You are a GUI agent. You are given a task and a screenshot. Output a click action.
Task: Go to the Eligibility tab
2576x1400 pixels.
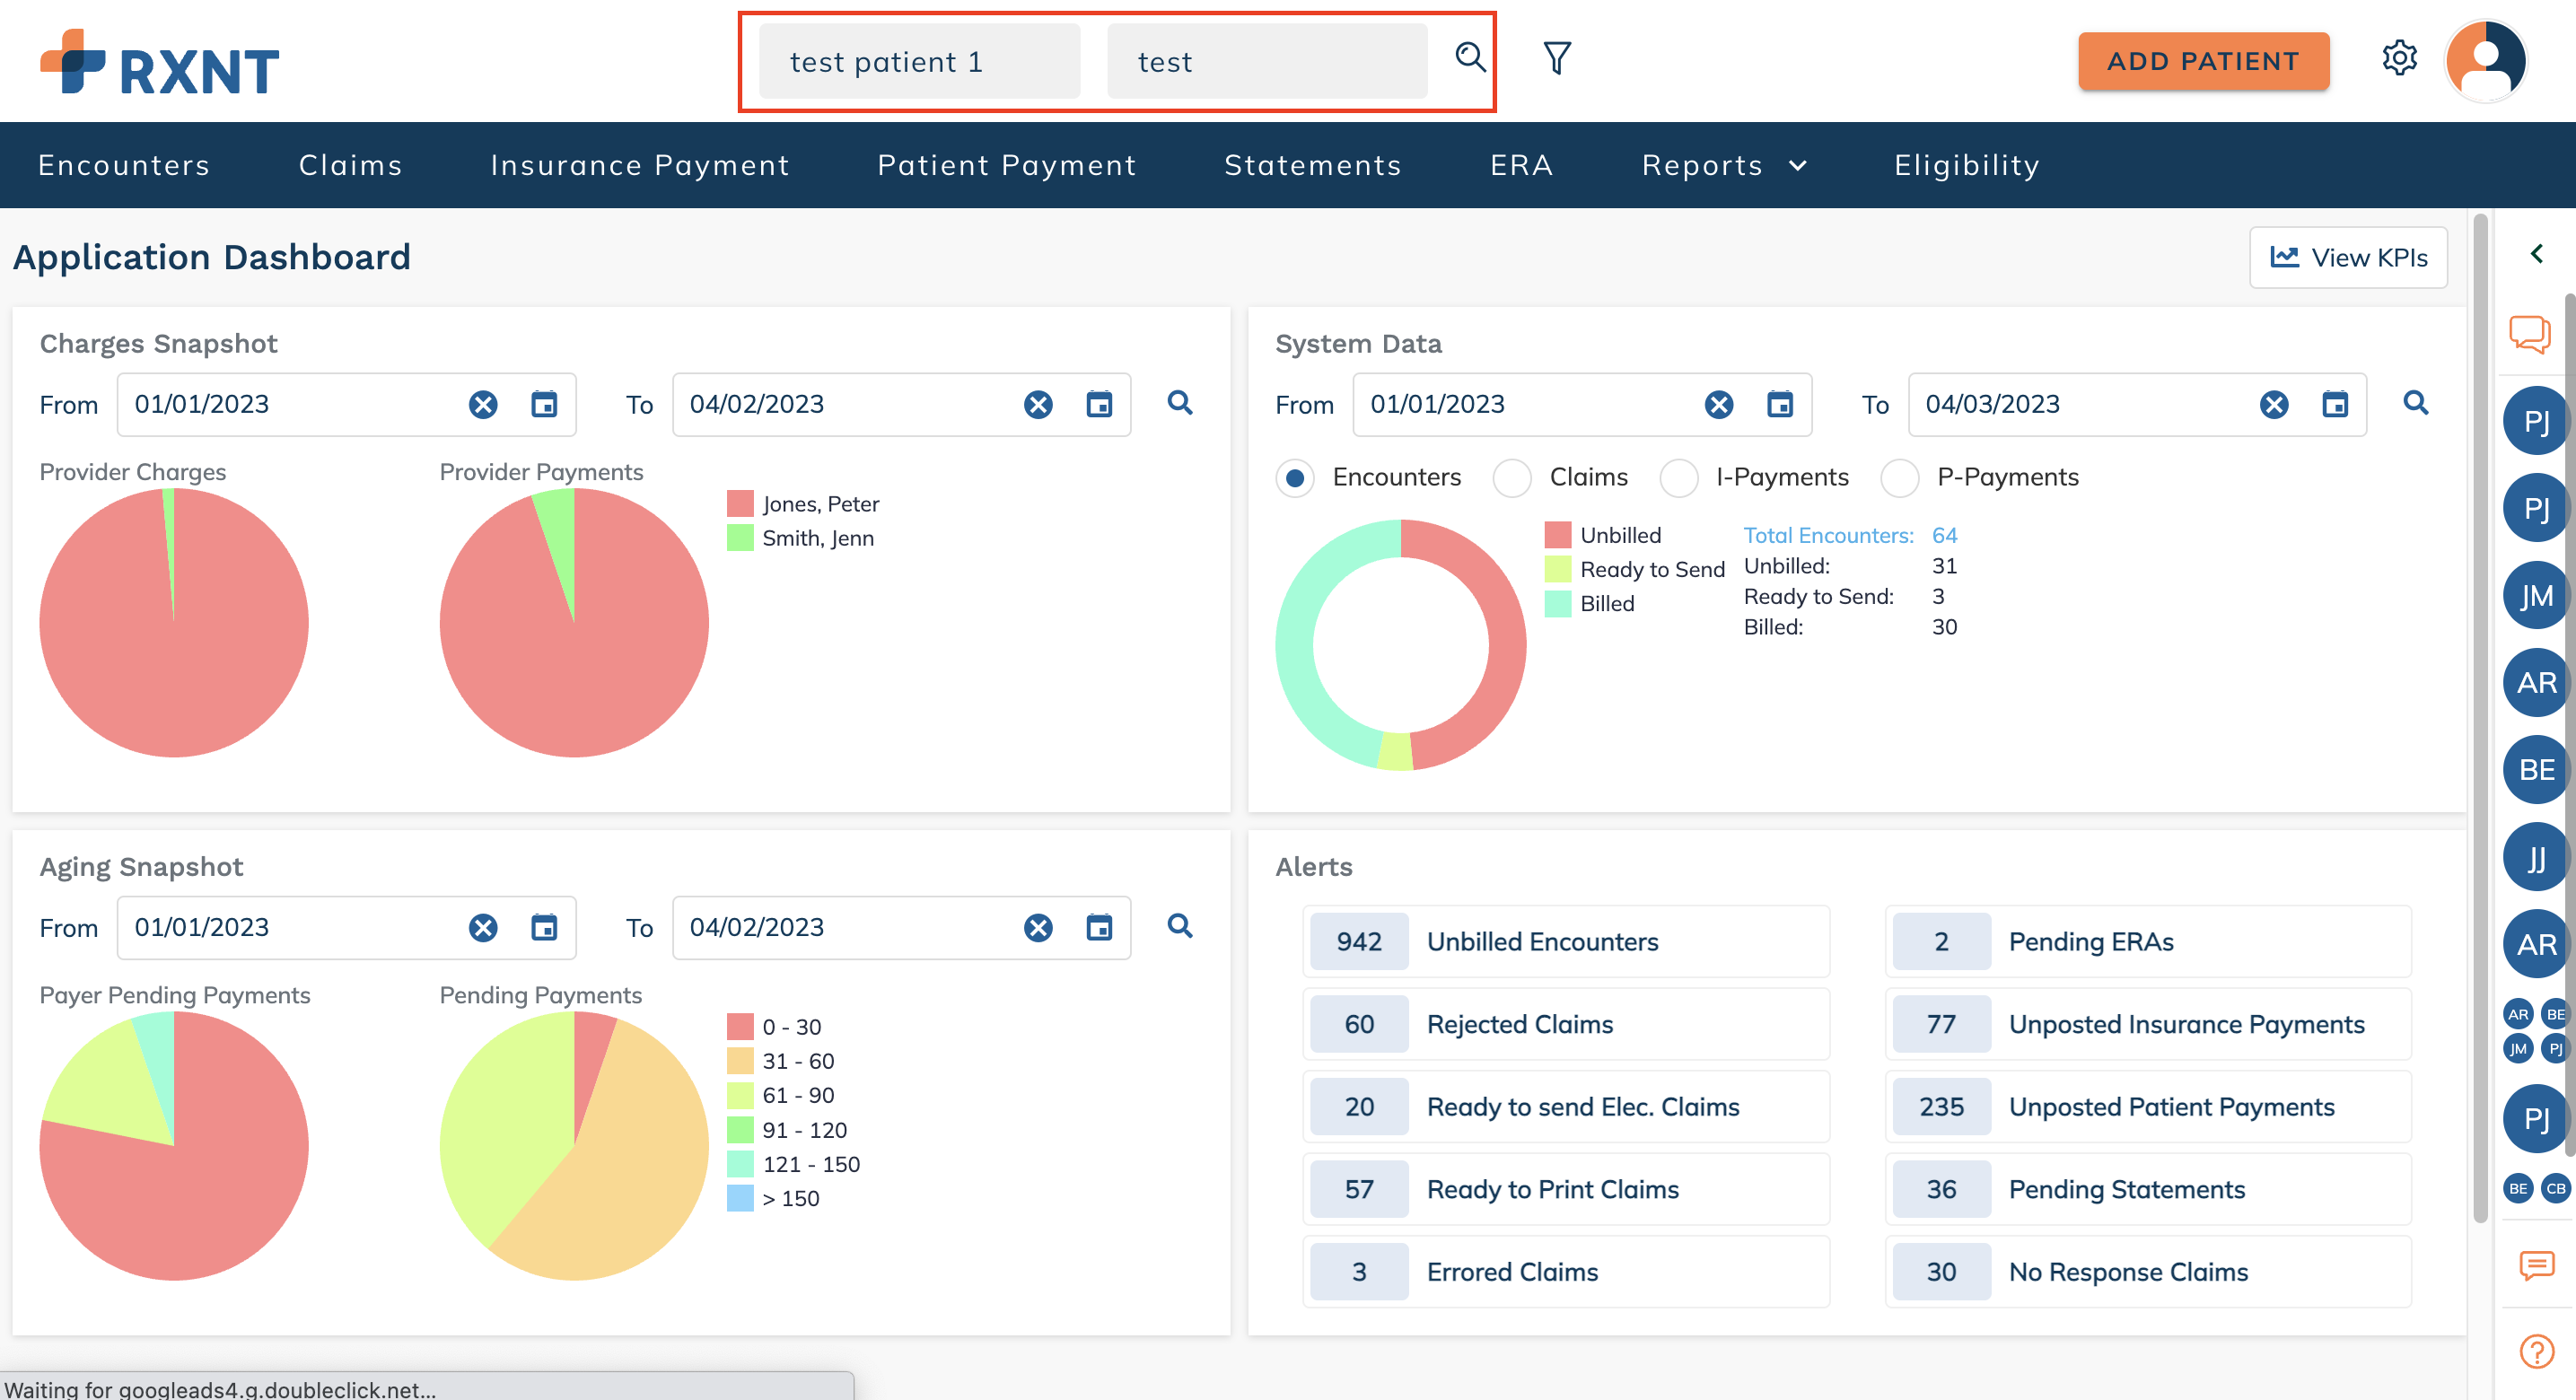[x=1966, y=165]
